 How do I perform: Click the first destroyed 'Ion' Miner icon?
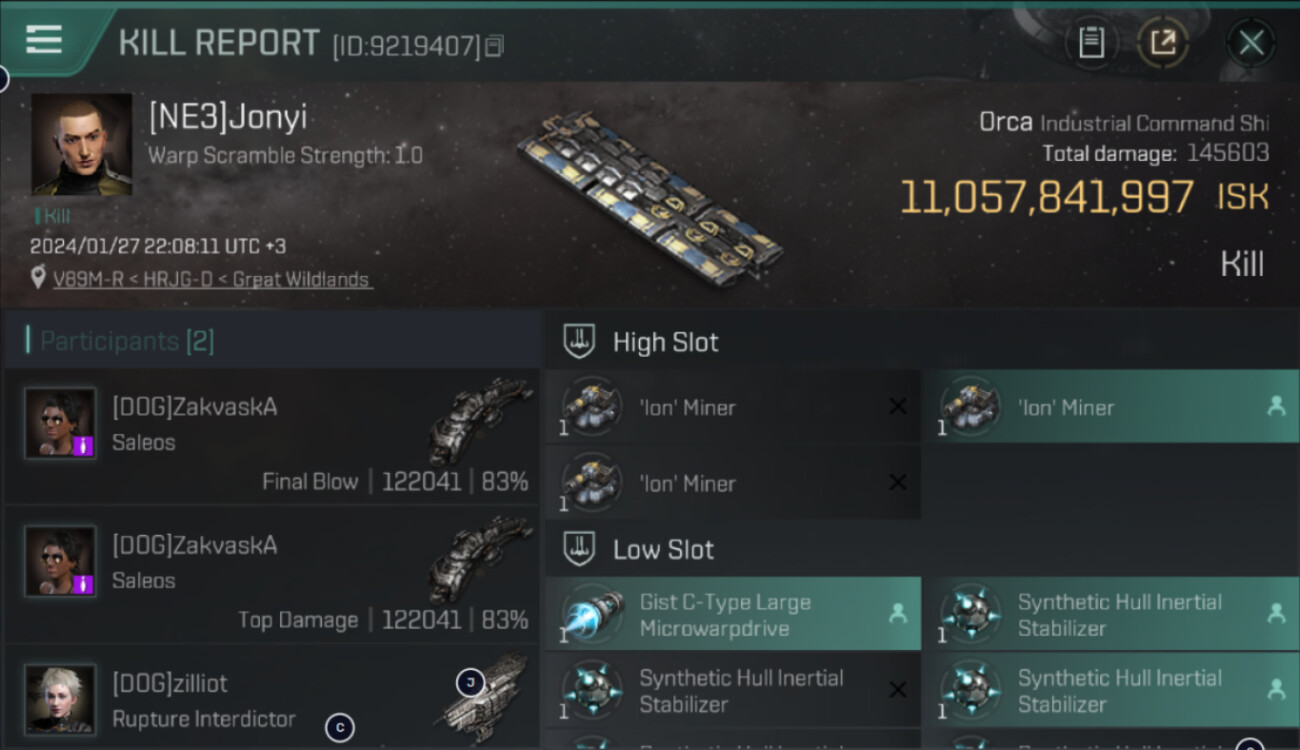(x=591, y=406)
